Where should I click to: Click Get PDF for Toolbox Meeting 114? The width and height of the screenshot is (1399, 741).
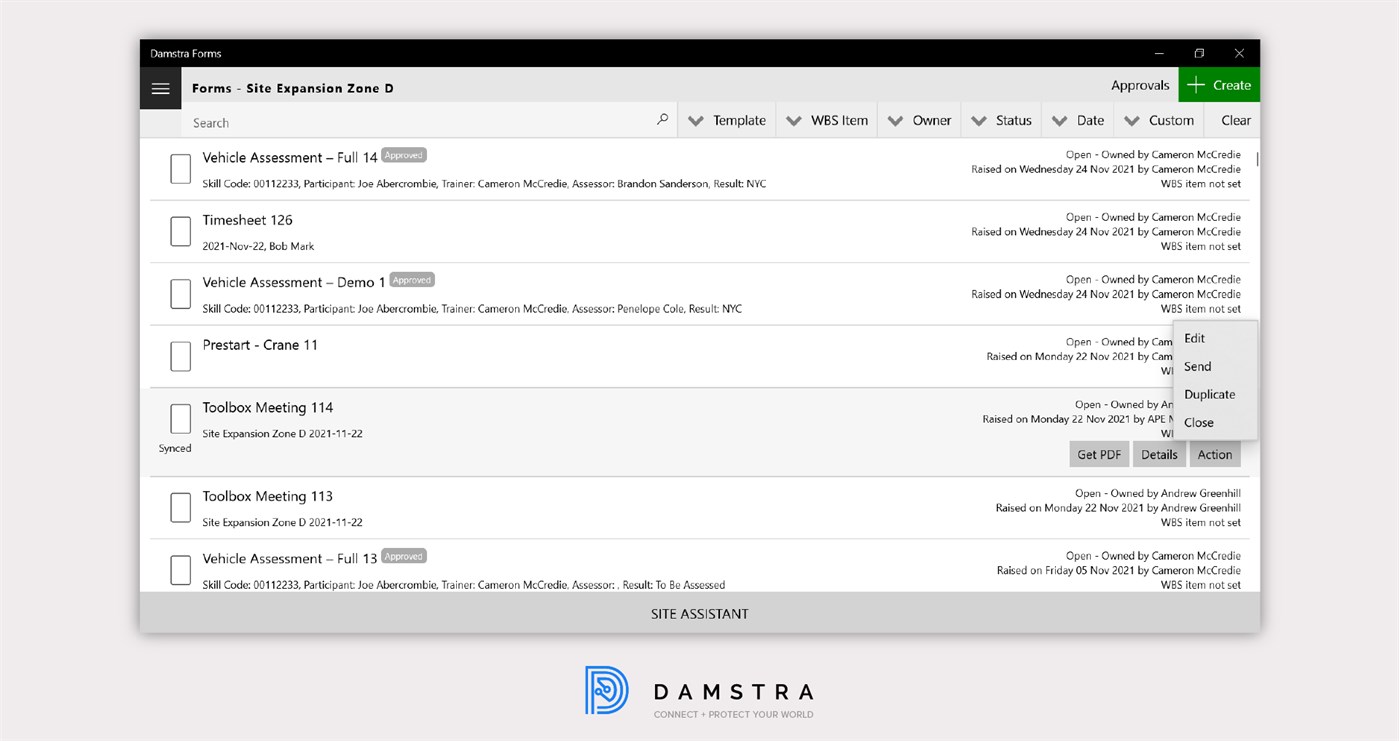[1098, 454]
